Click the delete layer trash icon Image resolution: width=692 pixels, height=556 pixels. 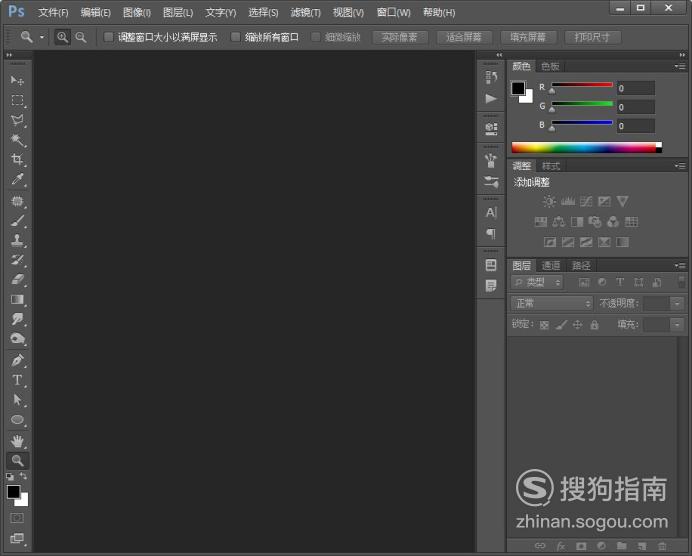(x=662, y=546)
